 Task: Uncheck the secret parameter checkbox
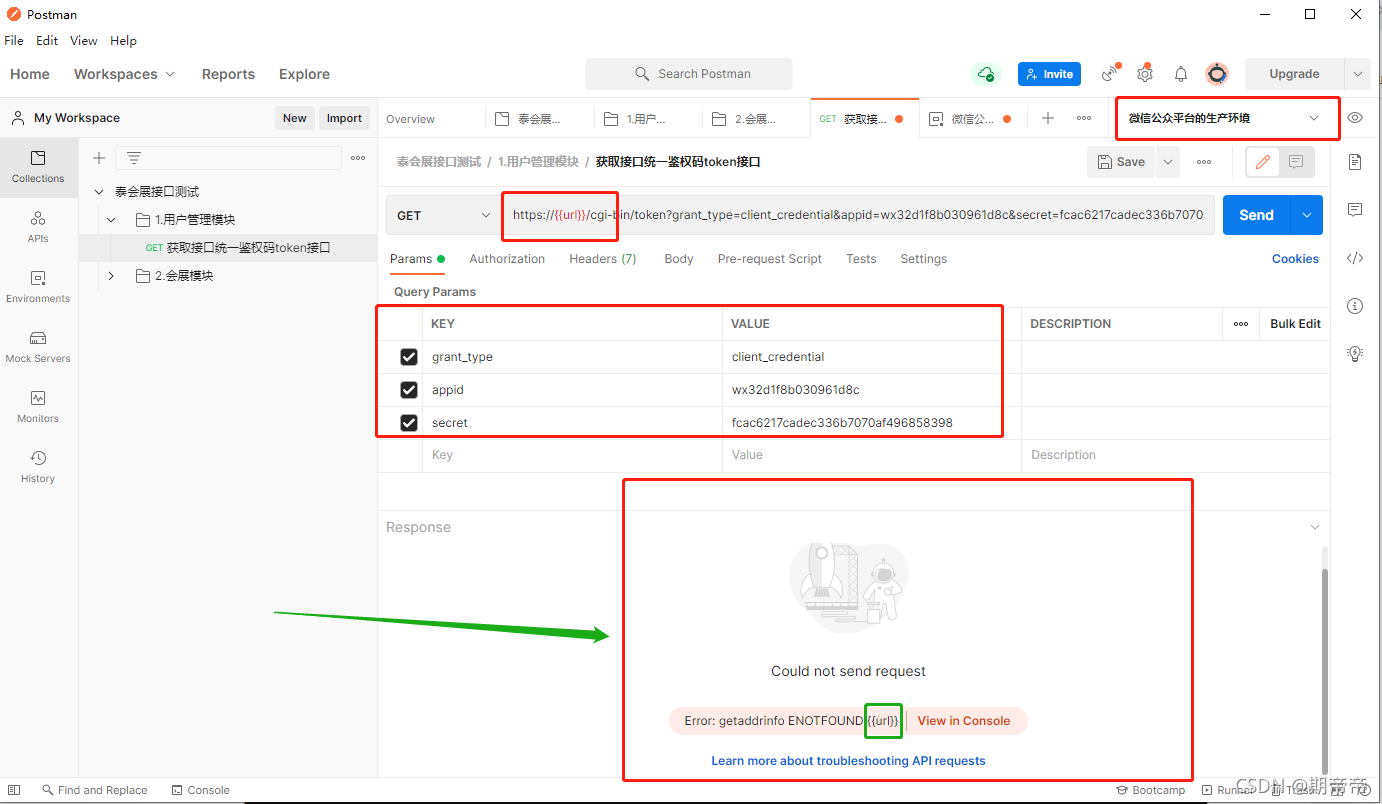[x=408, y=423]
